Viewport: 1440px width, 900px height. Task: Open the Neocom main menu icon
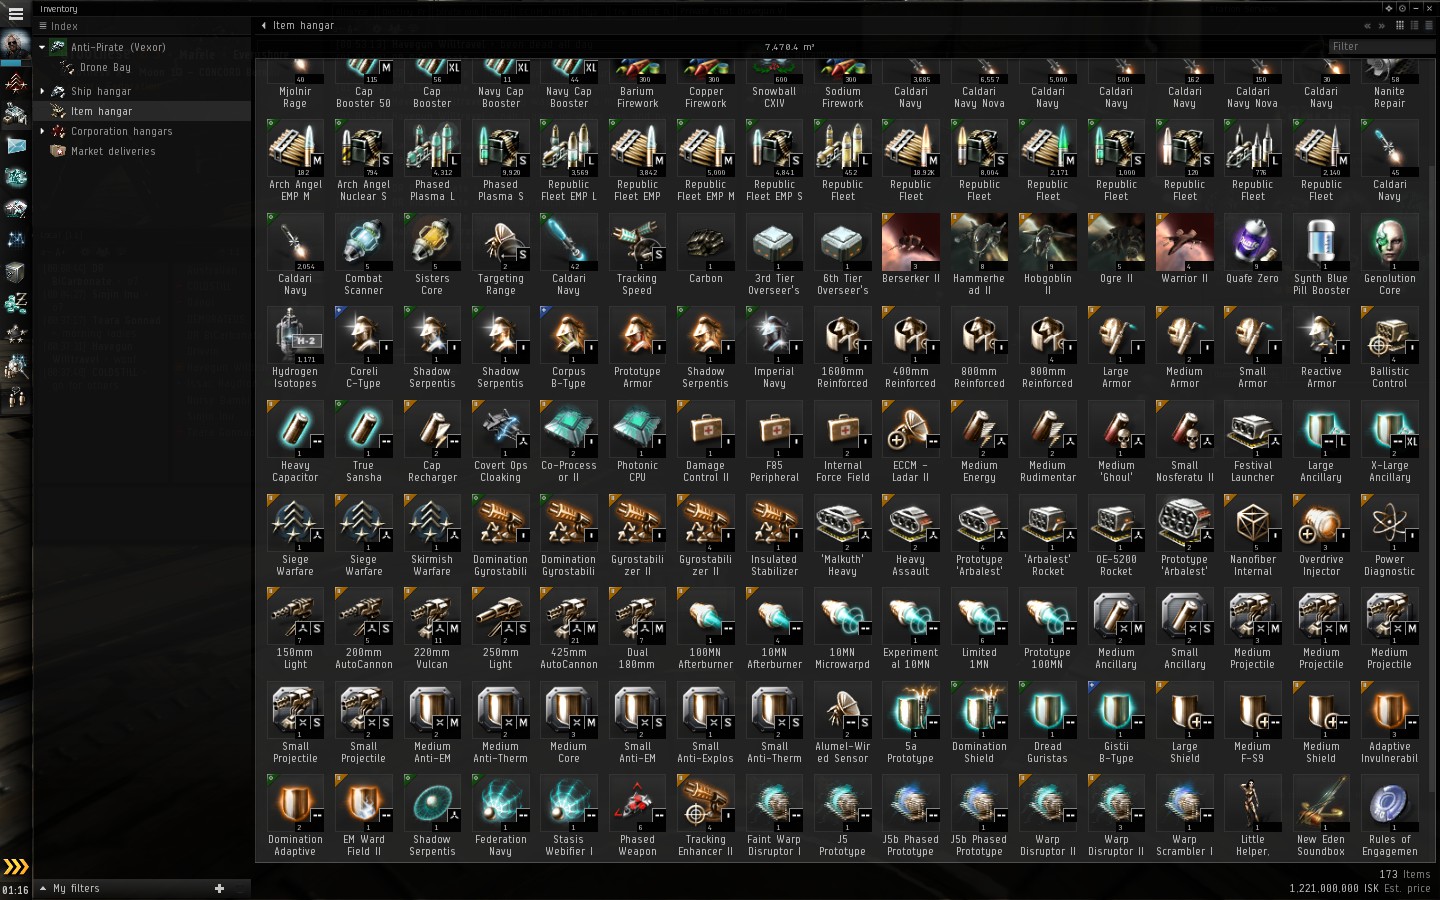(x=15, y=14)
